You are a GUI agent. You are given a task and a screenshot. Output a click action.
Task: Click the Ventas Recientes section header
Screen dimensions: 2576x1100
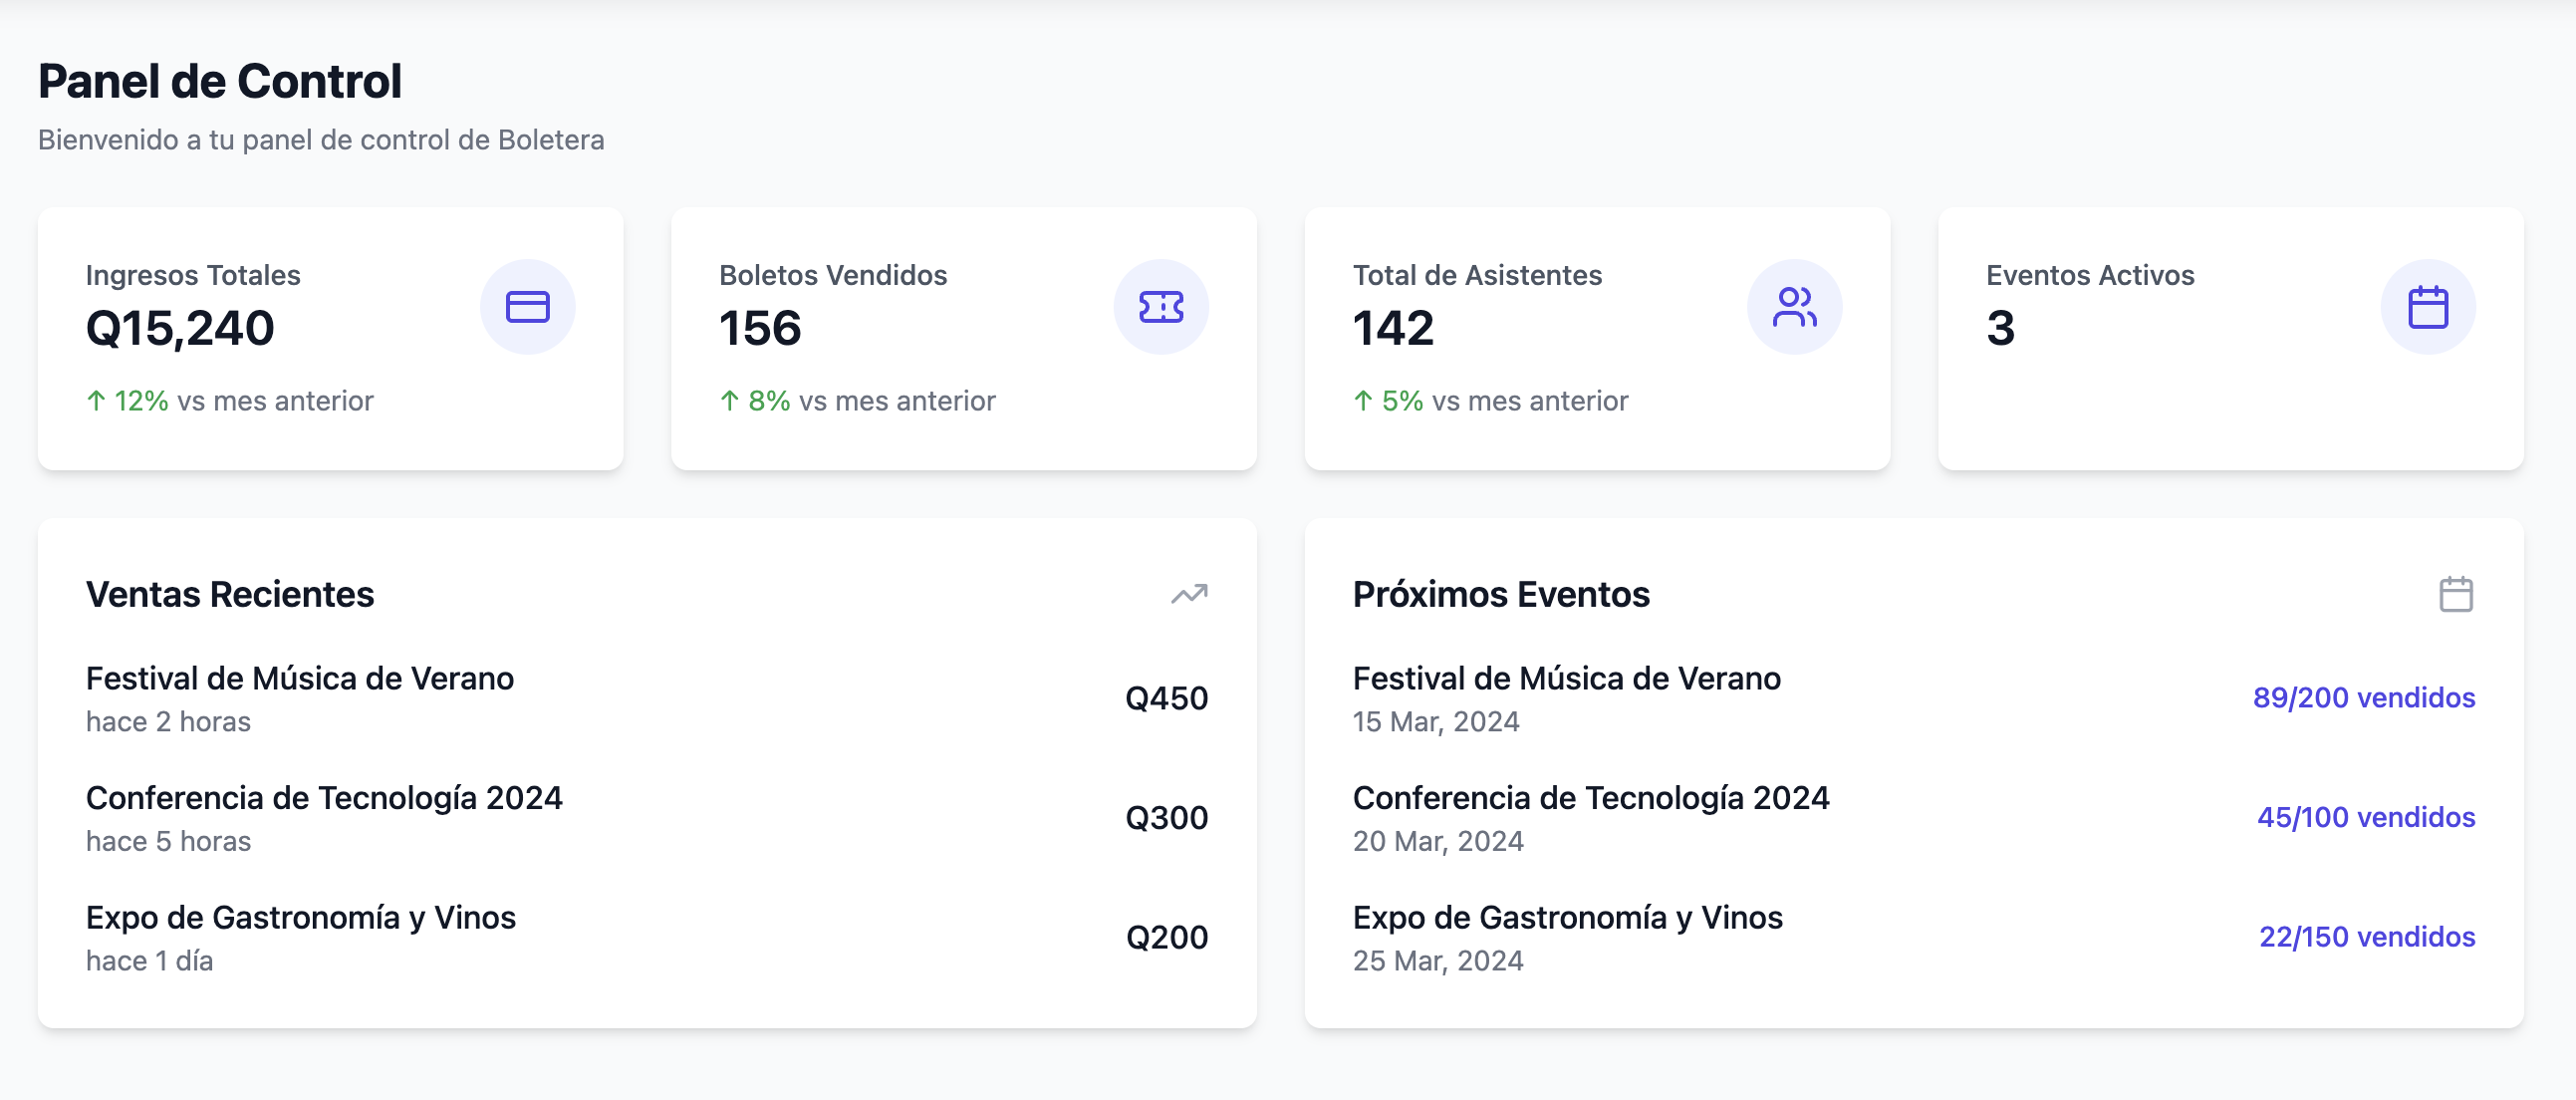tap(231, 594)
